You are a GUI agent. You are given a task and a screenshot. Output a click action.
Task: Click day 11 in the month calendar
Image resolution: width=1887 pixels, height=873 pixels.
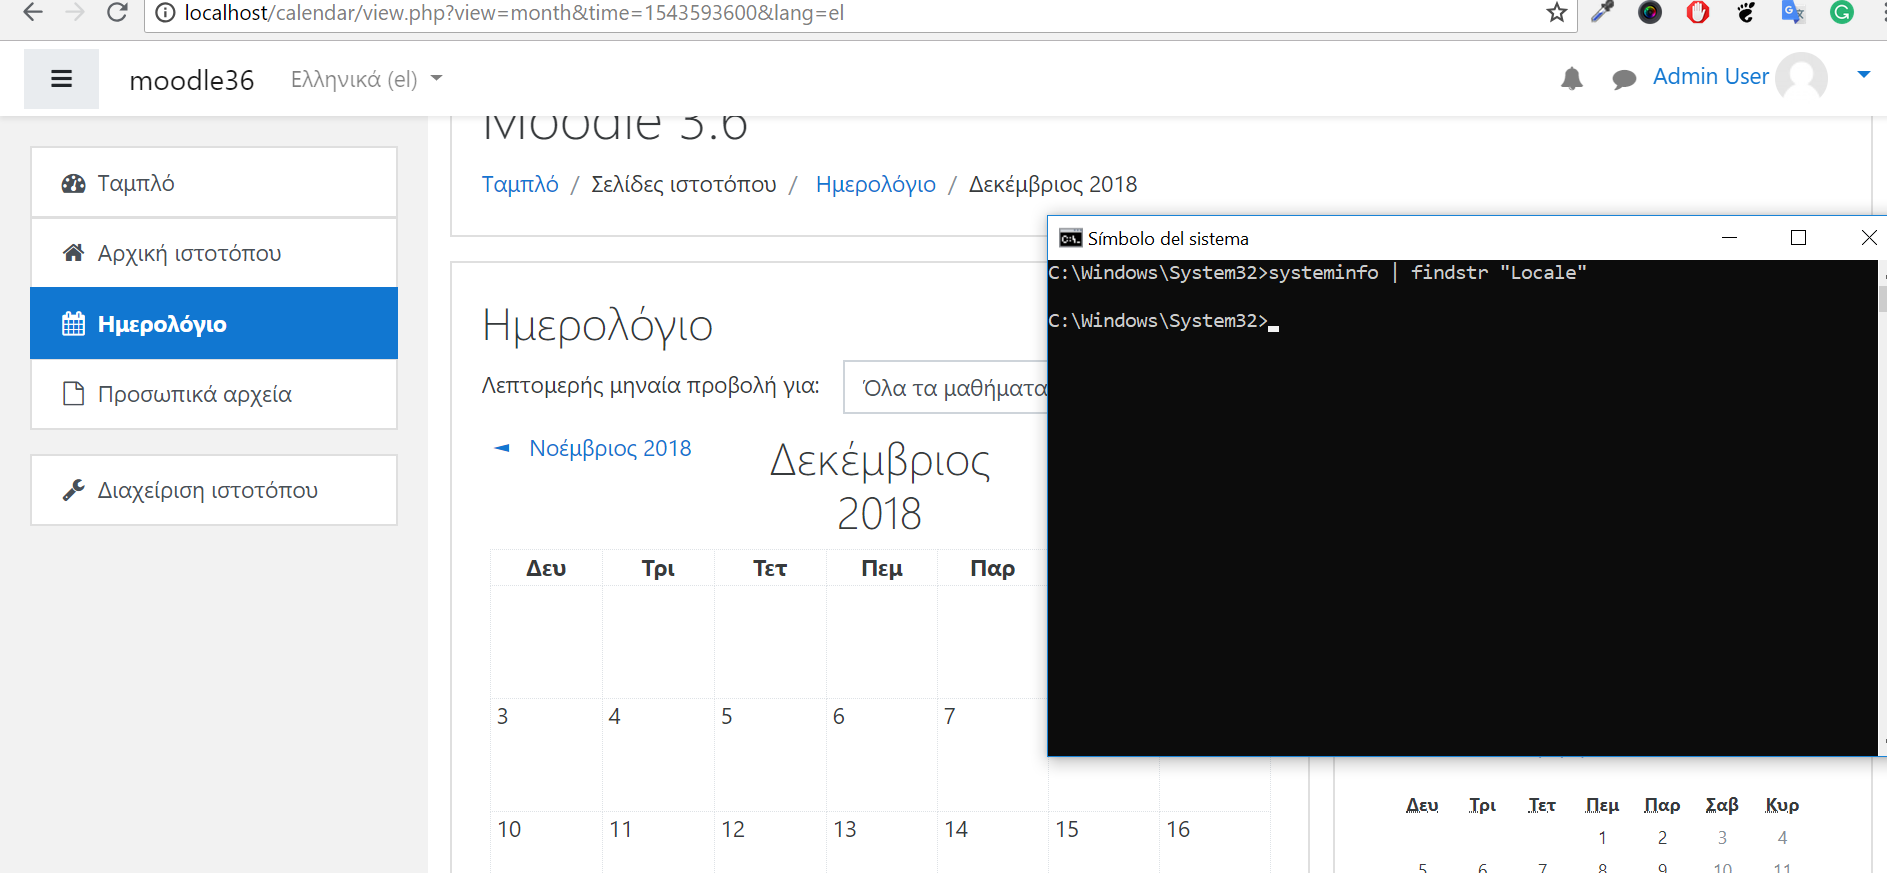click(621, 829)
